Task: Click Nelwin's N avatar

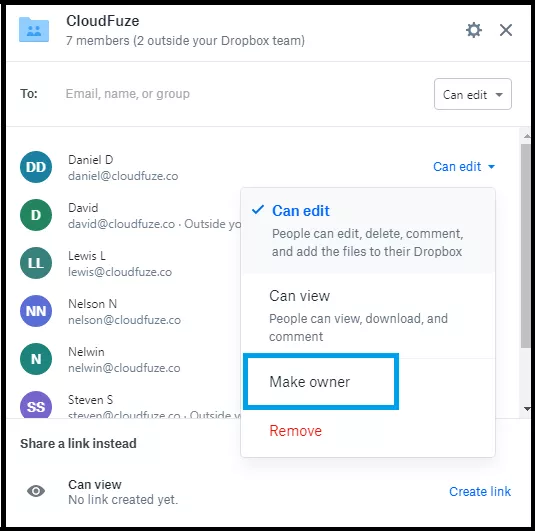Action: (x=36, y=359)
